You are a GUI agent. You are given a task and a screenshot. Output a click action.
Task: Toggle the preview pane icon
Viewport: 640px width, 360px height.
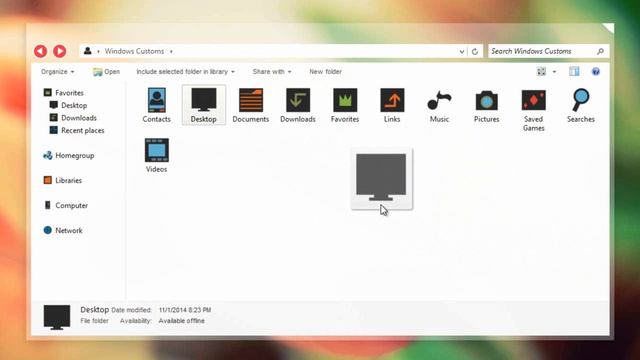pos(574,71)
